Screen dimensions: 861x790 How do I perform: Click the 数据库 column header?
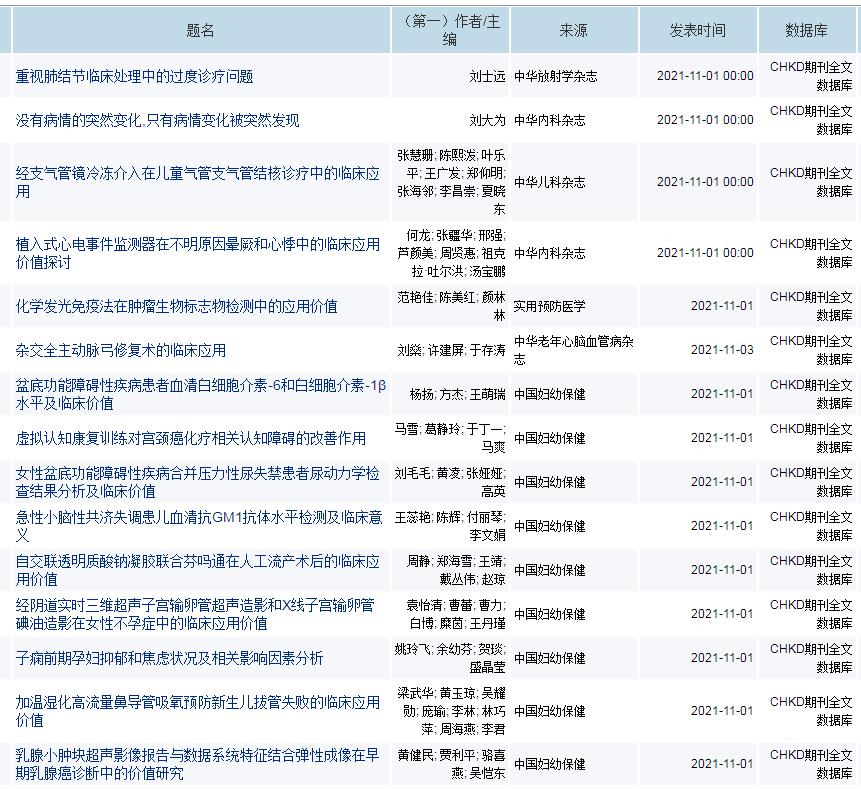[806, 31]
